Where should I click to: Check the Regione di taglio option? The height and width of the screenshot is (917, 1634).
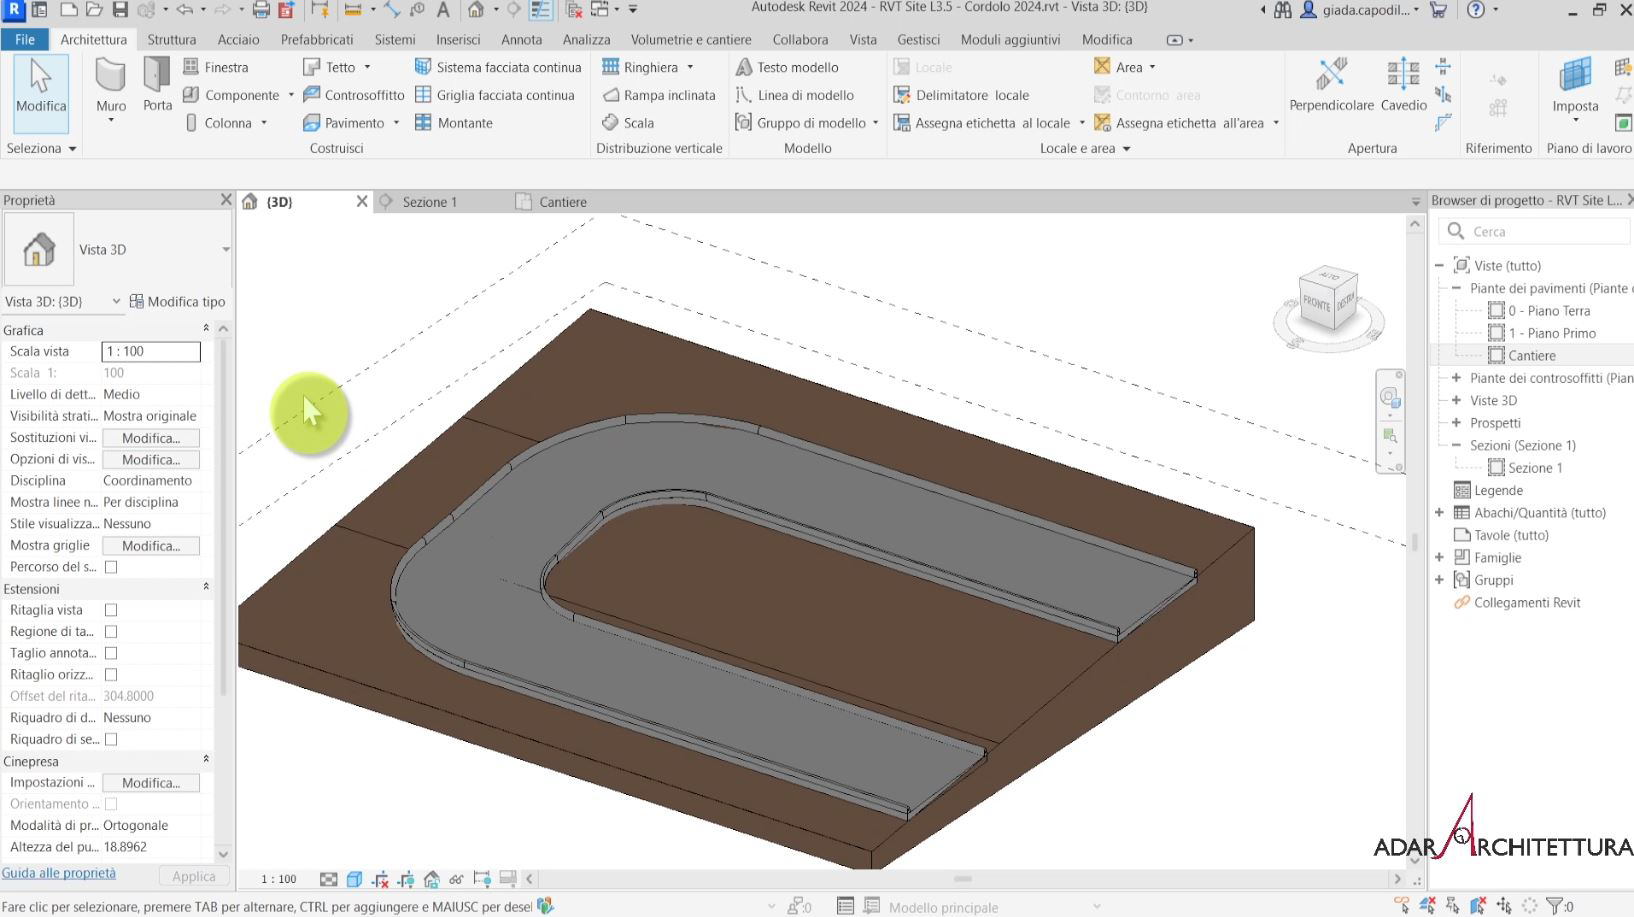point(110,631)
